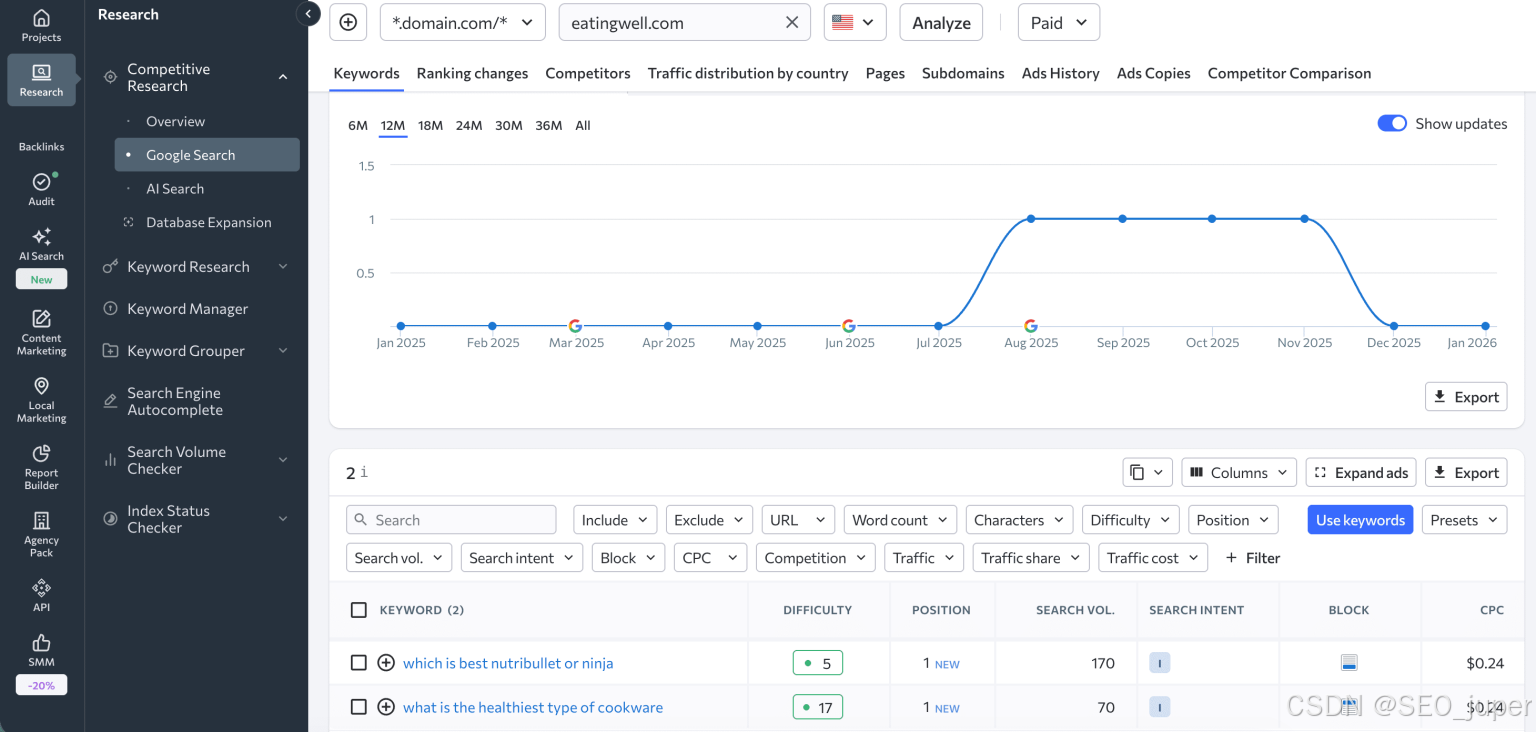Screen dimensions: 1536x732
Task: Add a filter with + Filter
Action: (1252, 558)
